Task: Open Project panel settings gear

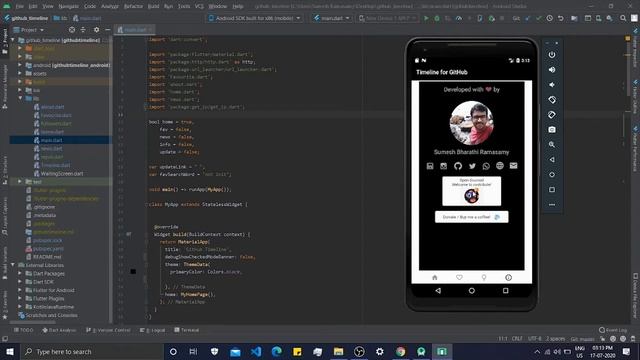Action: [96, 30]
